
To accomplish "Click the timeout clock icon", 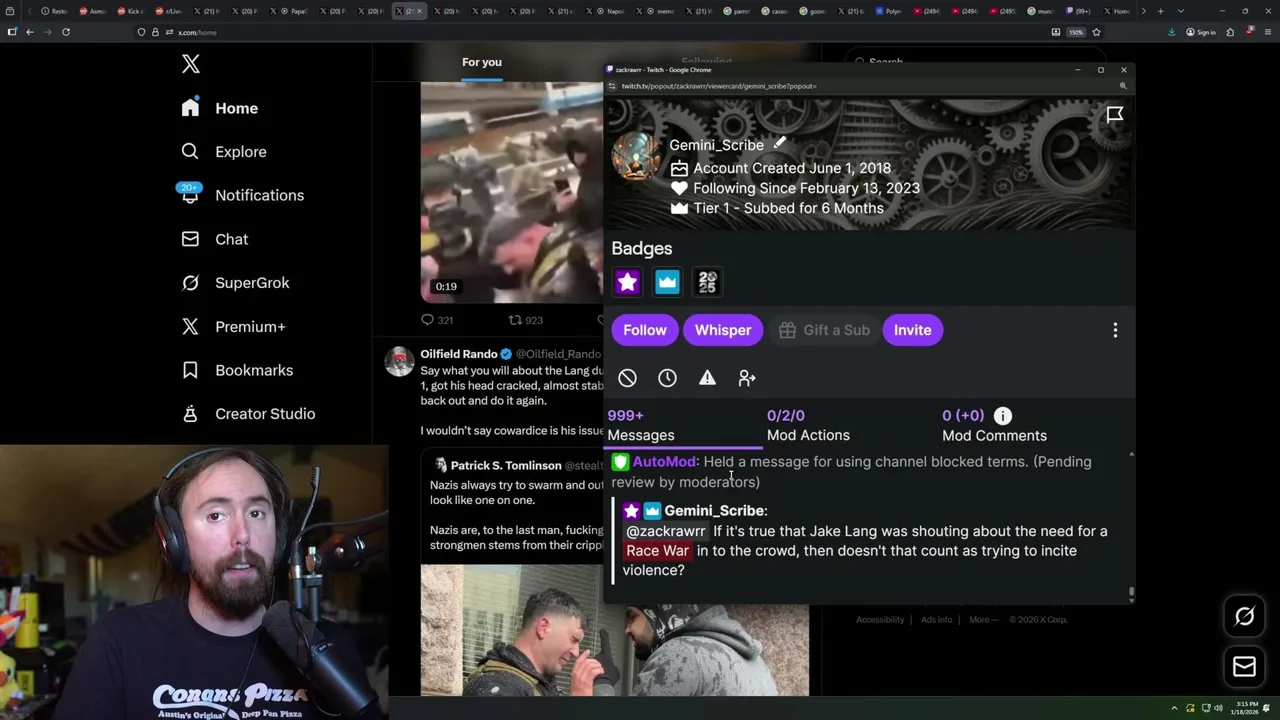I will click(667, 378).
